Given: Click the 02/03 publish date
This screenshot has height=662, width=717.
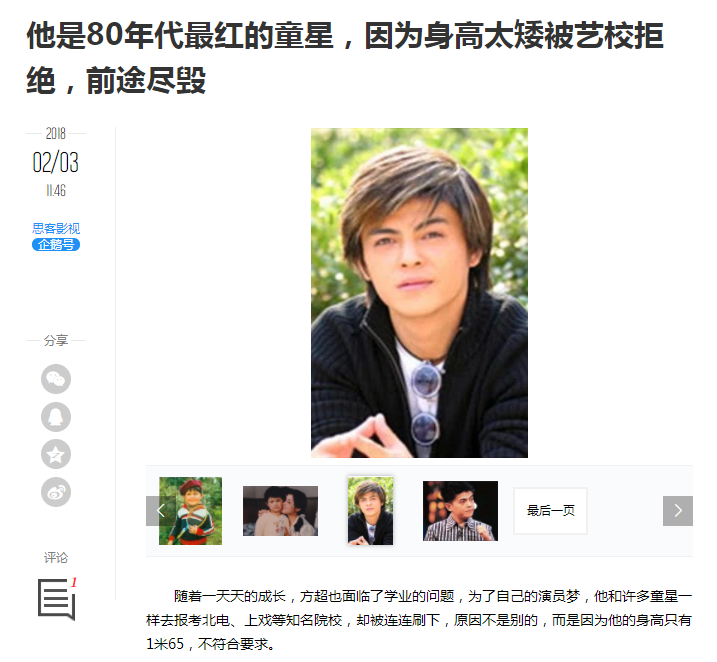Looking at the screenshot, I should click(56, 162).
